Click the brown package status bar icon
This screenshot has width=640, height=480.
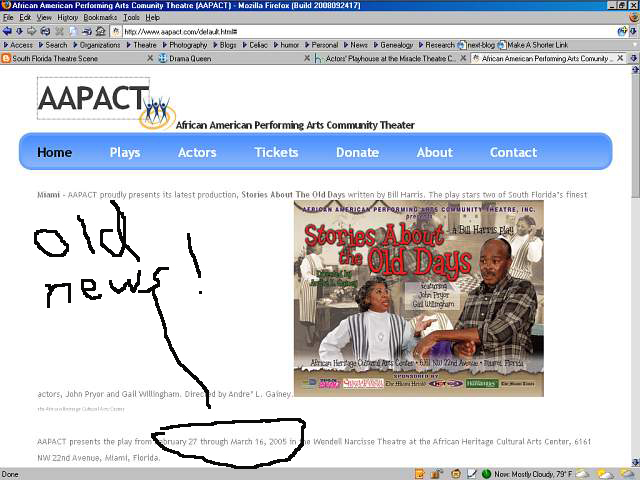pos(436,474)
